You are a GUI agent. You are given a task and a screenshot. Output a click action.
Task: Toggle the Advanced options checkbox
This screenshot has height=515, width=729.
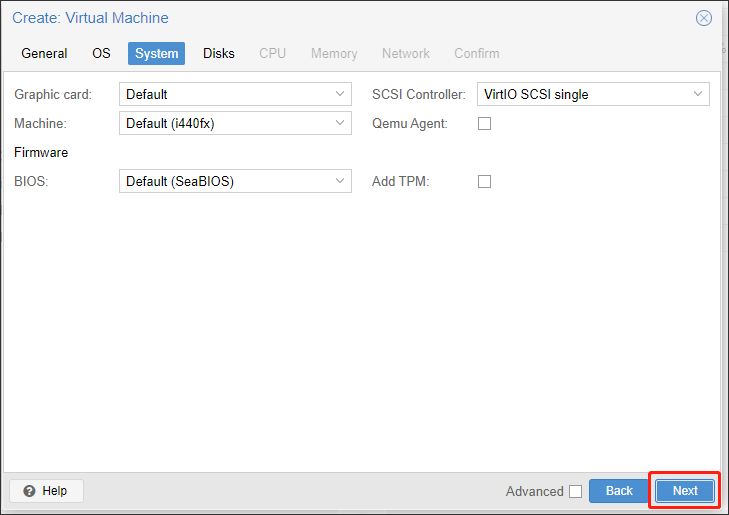(x=576, y=491)
